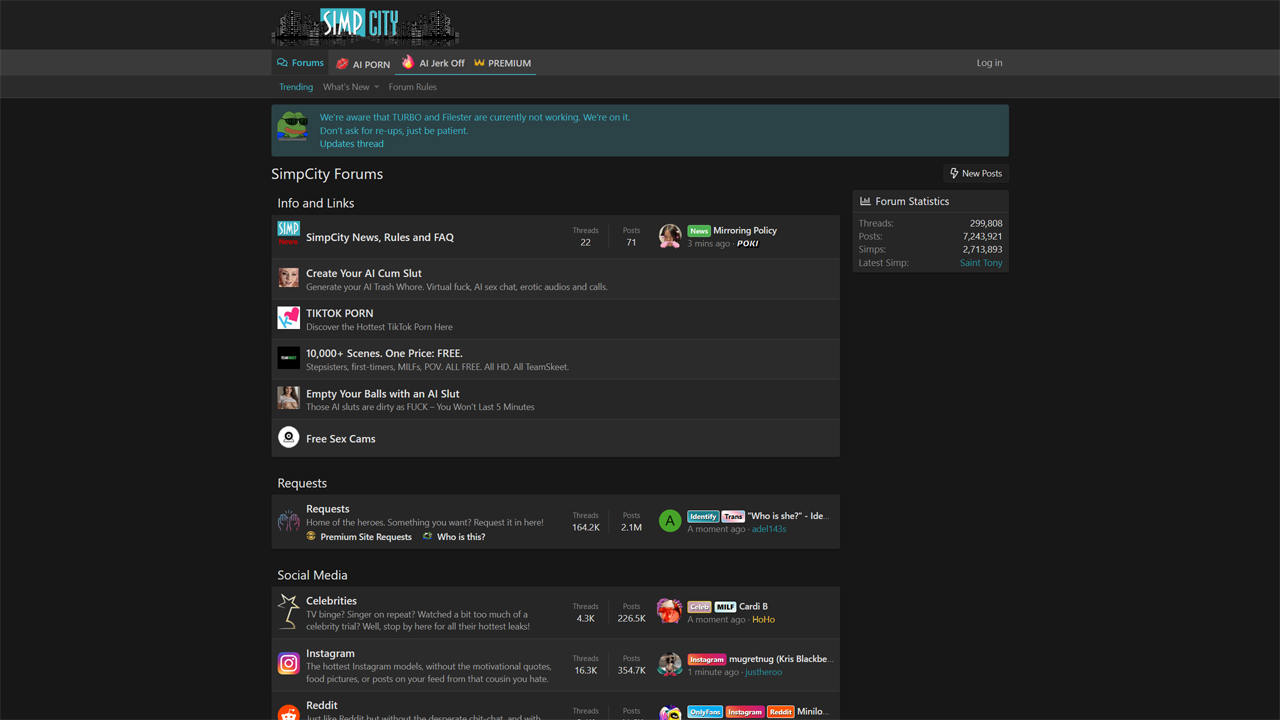The width and height of the screenshot is (1280, 720).
Task: Click the Celebrities star icon
Action: coord(288,611)
